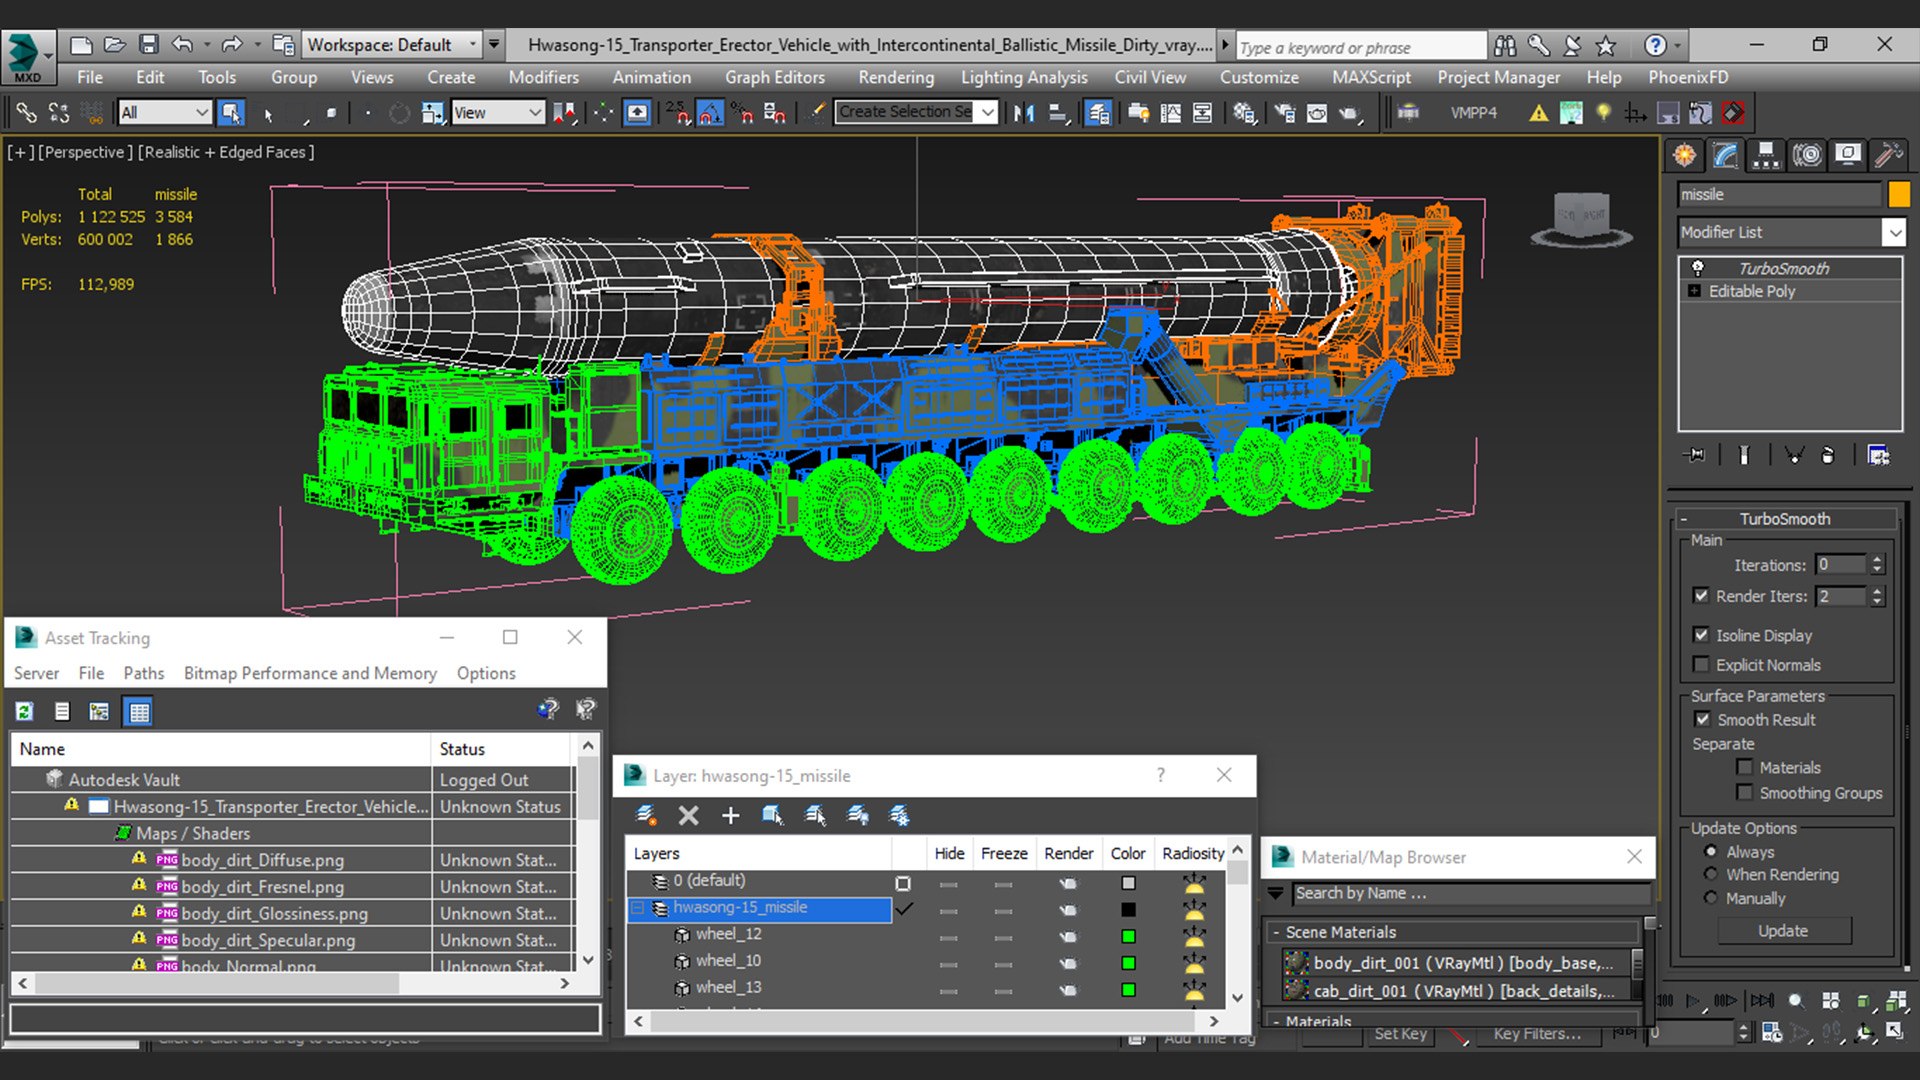The image size is (1920, 1080).
Task: Toggle TurboSmooth lightbulb visibility icon
Action: [x=1697, y=268]
